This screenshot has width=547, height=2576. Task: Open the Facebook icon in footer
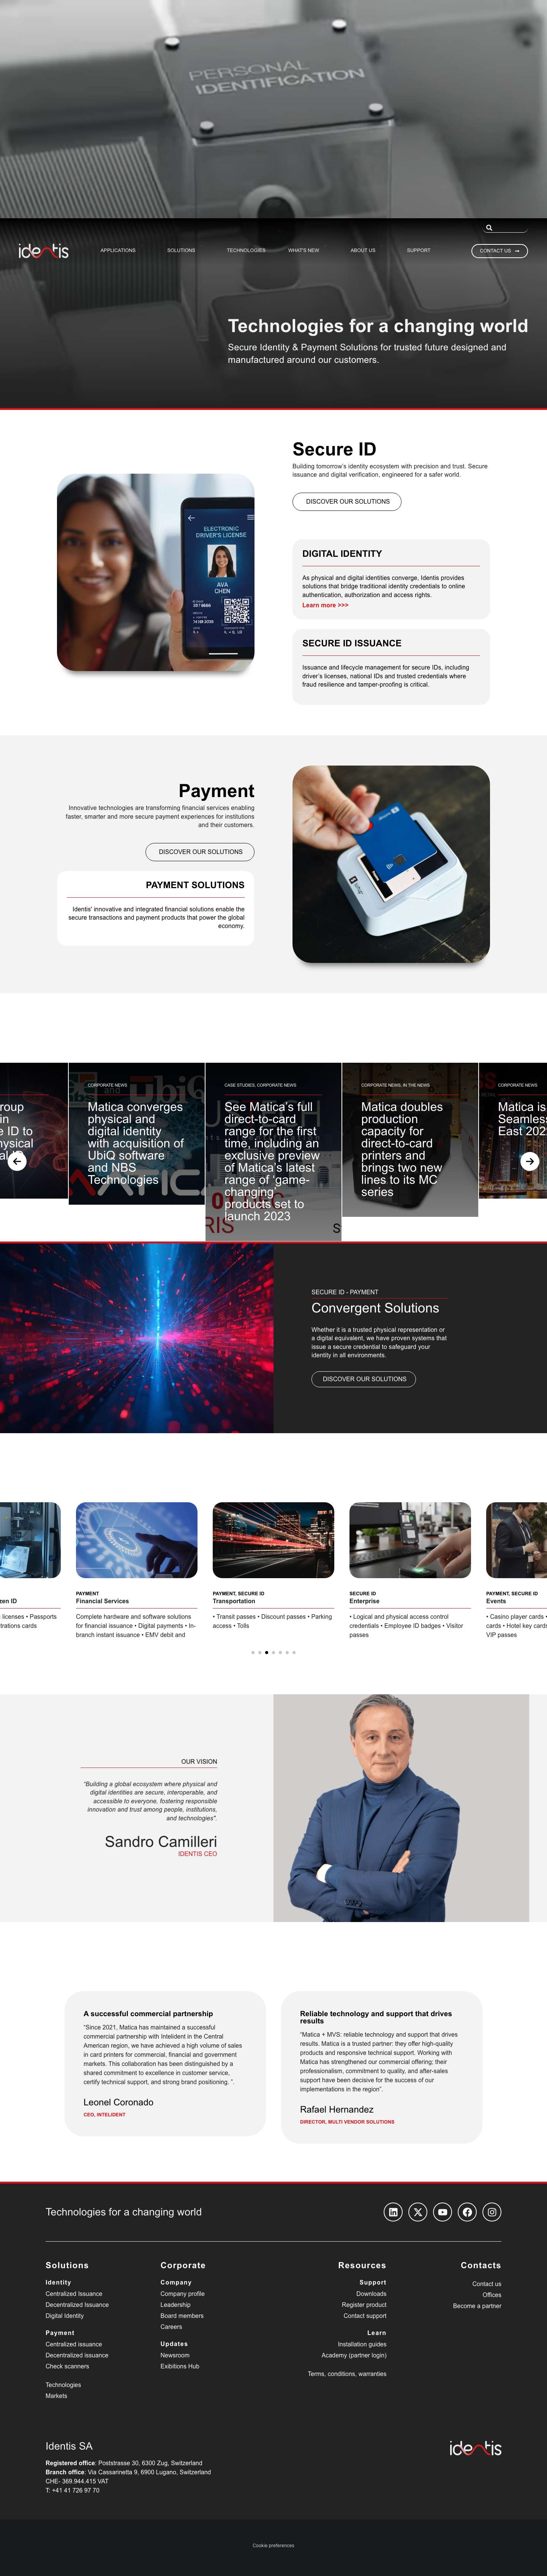point(467,2212)
